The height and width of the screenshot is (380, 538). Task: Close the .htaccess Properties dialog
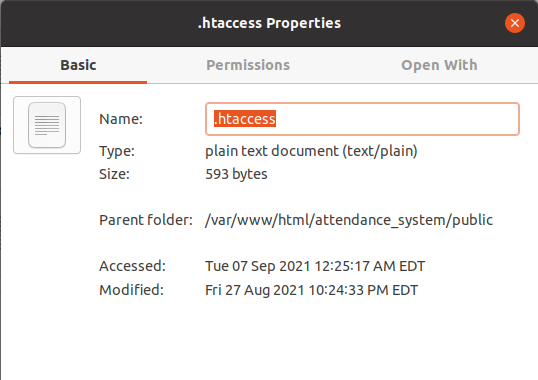point(514,23)
